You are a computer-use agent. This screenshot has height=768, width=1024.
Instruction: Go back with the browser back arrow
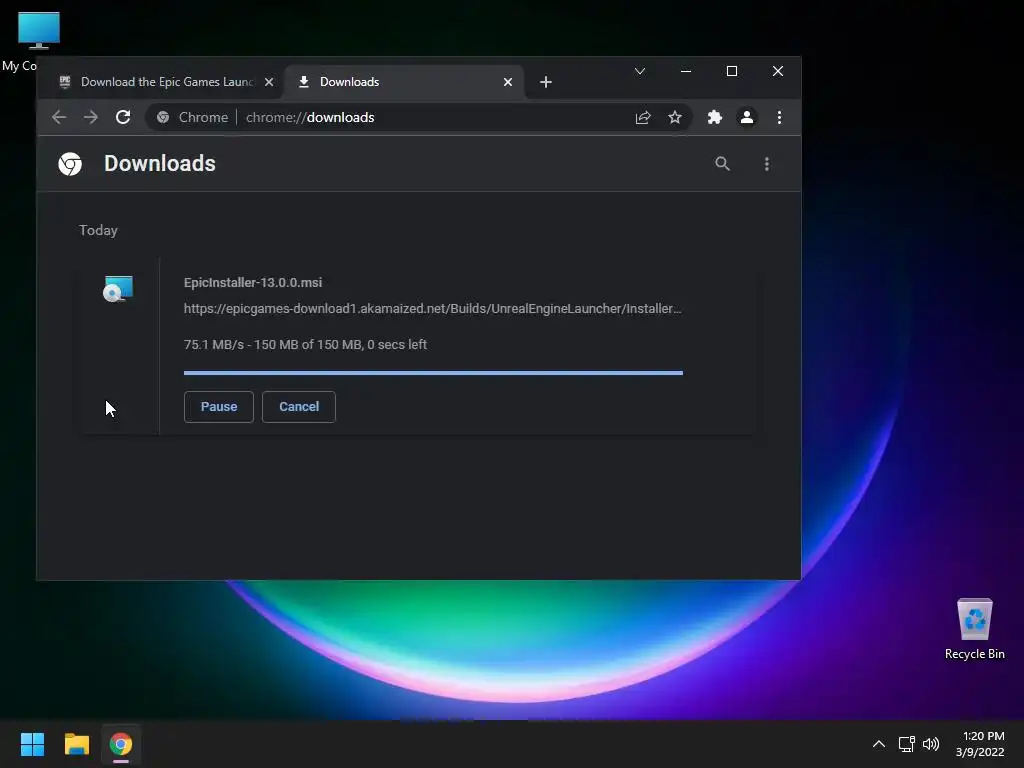point(59,118)
